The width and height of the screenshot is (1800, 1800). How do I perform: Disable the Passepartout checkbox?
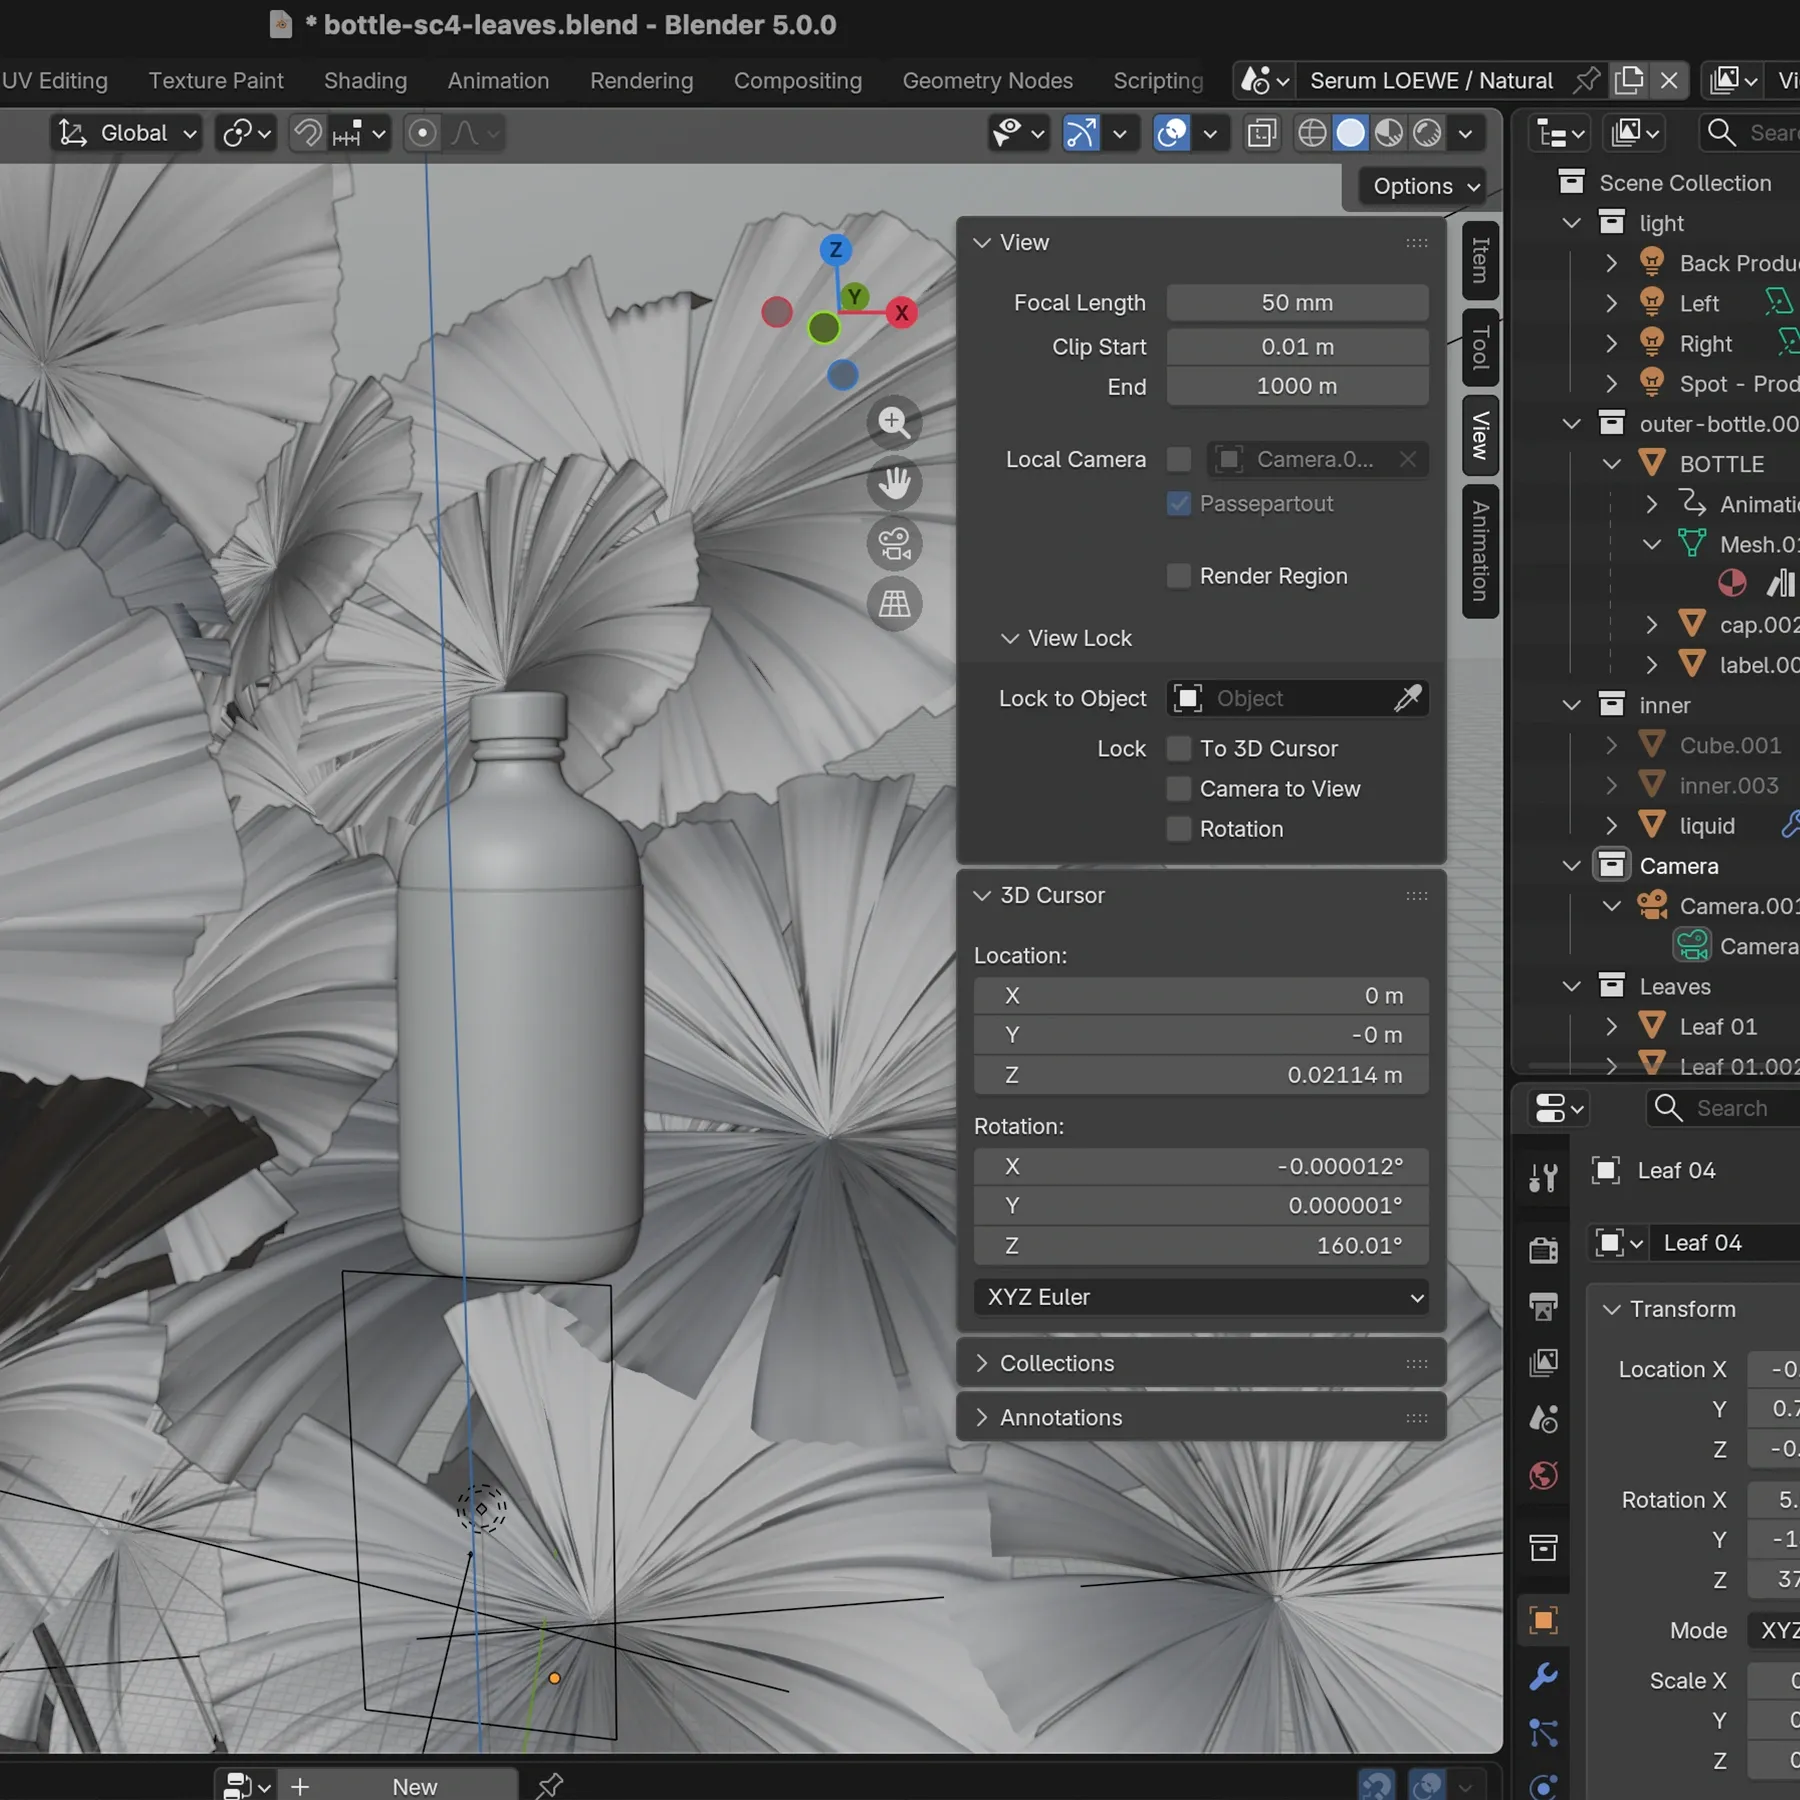(1178, 504)
